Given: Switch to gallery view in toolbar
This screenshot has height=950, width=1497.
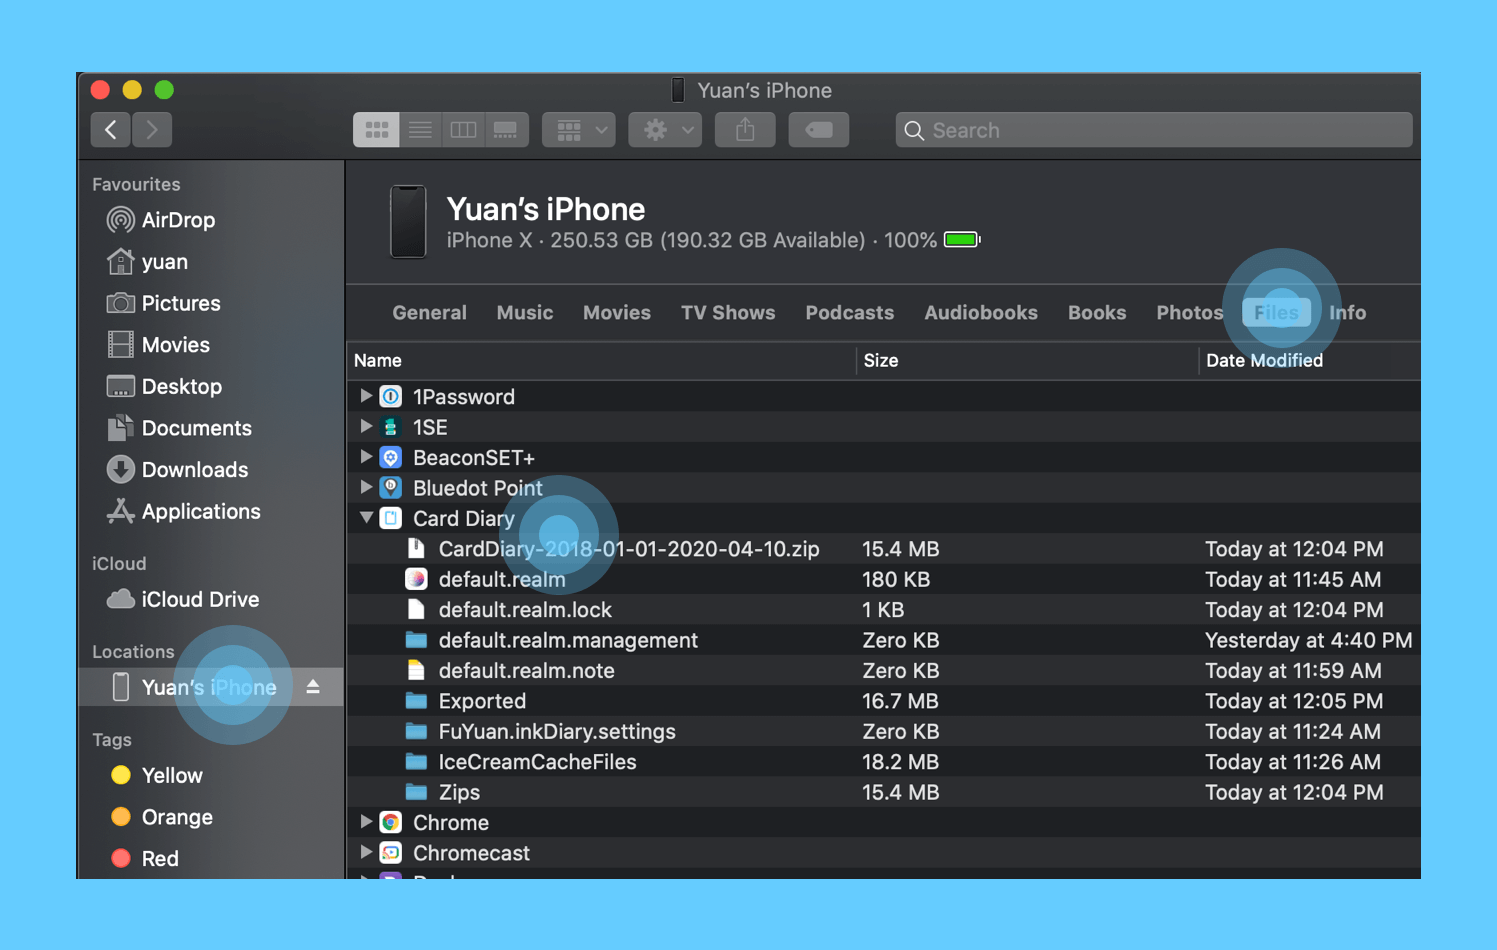Looking at the screenshot, I should [506, 130].
